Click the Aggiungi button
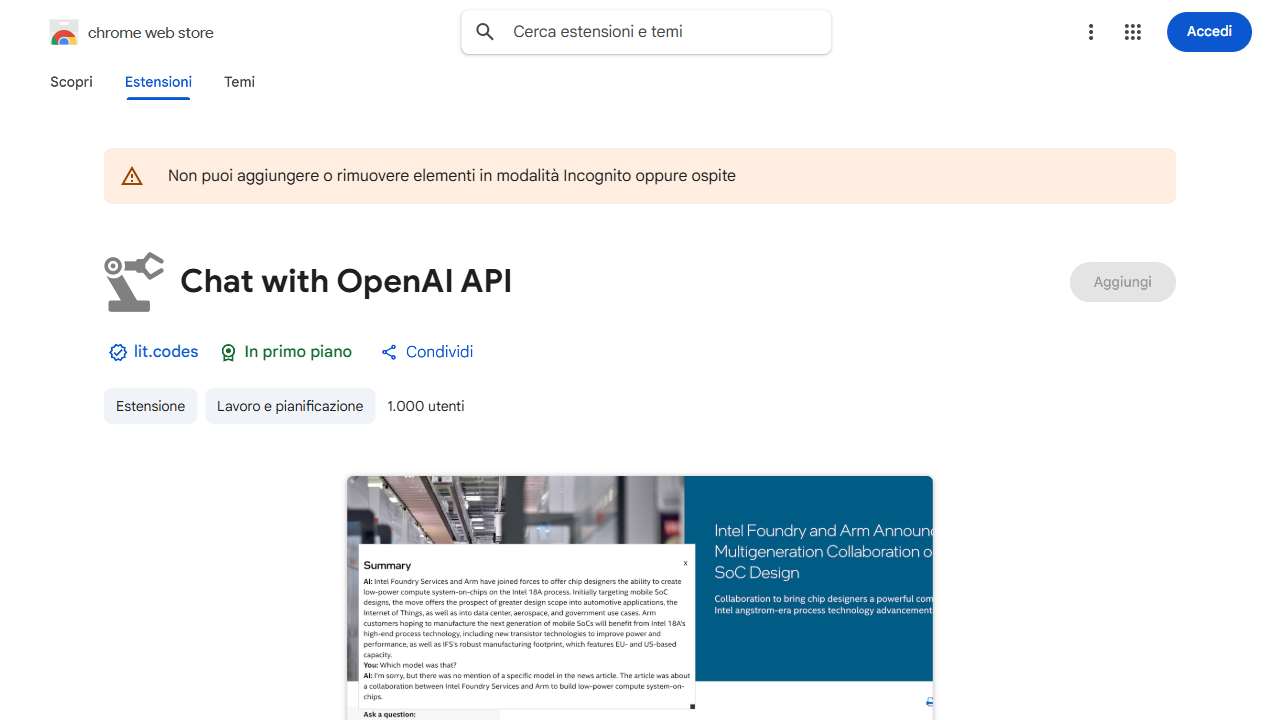1280x720 pixels. [1122, 282]
